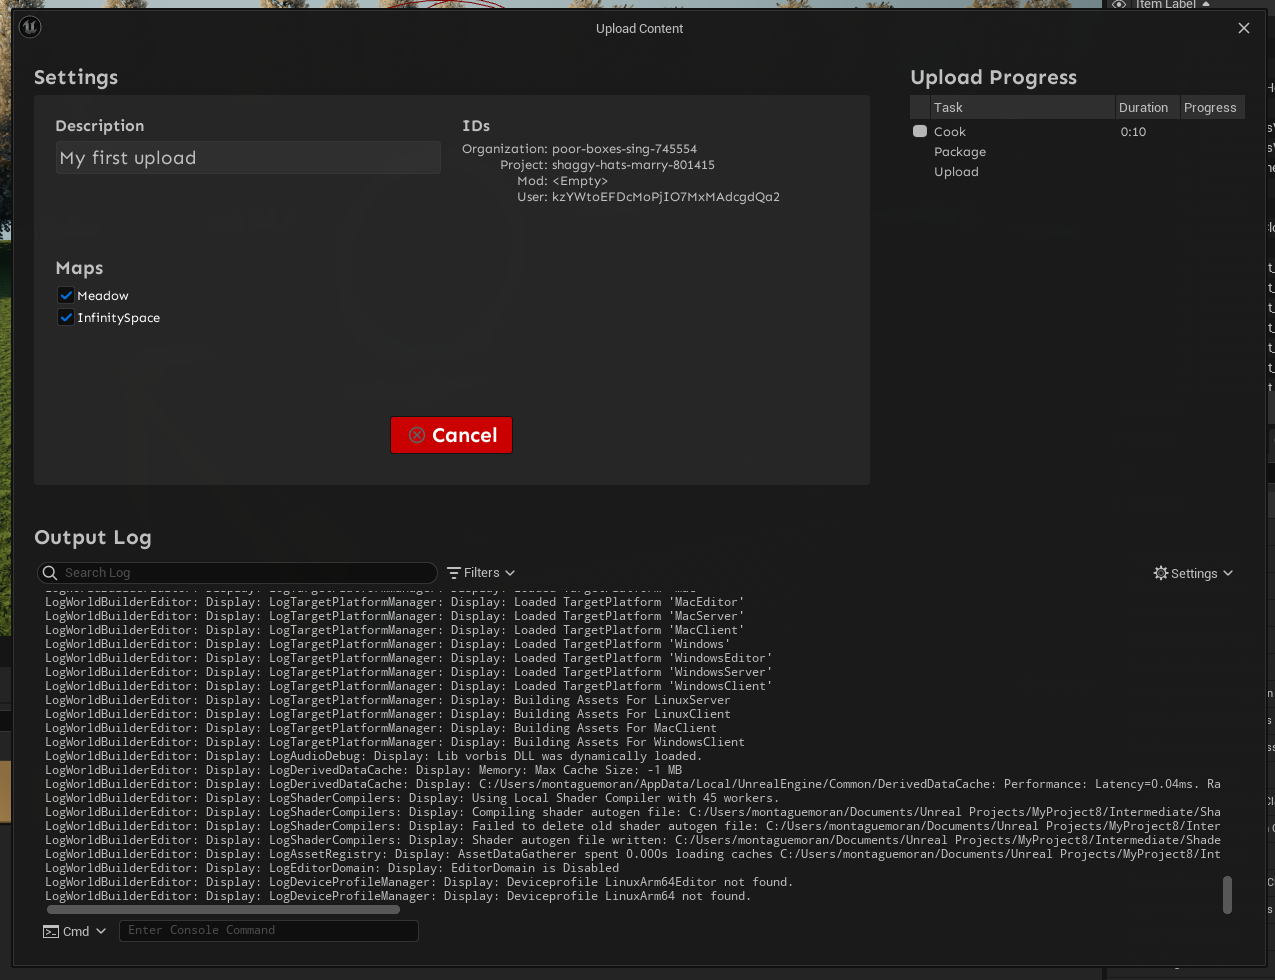Click the magnifier icon in Search Log

tap(50, 573)
